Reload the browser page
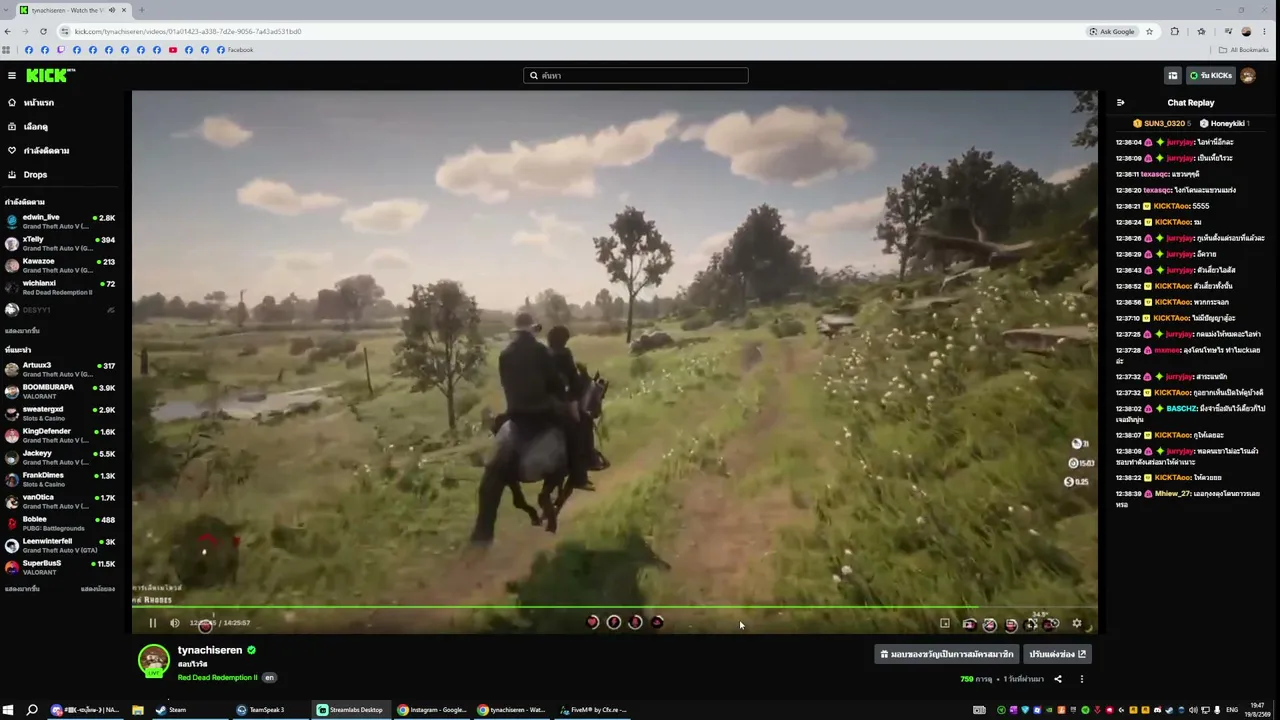The image size is (1280, 720). coord(43,31)
